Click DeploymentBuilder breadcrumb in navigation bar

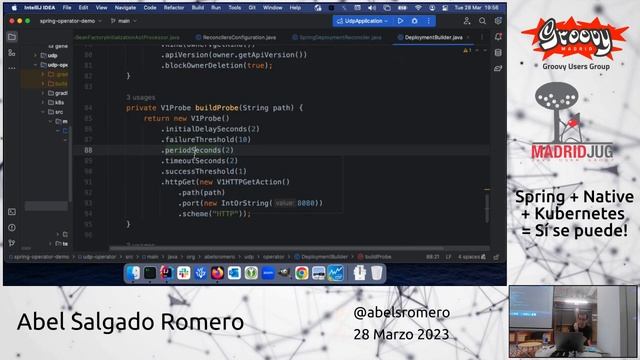[x=321, y=257]
